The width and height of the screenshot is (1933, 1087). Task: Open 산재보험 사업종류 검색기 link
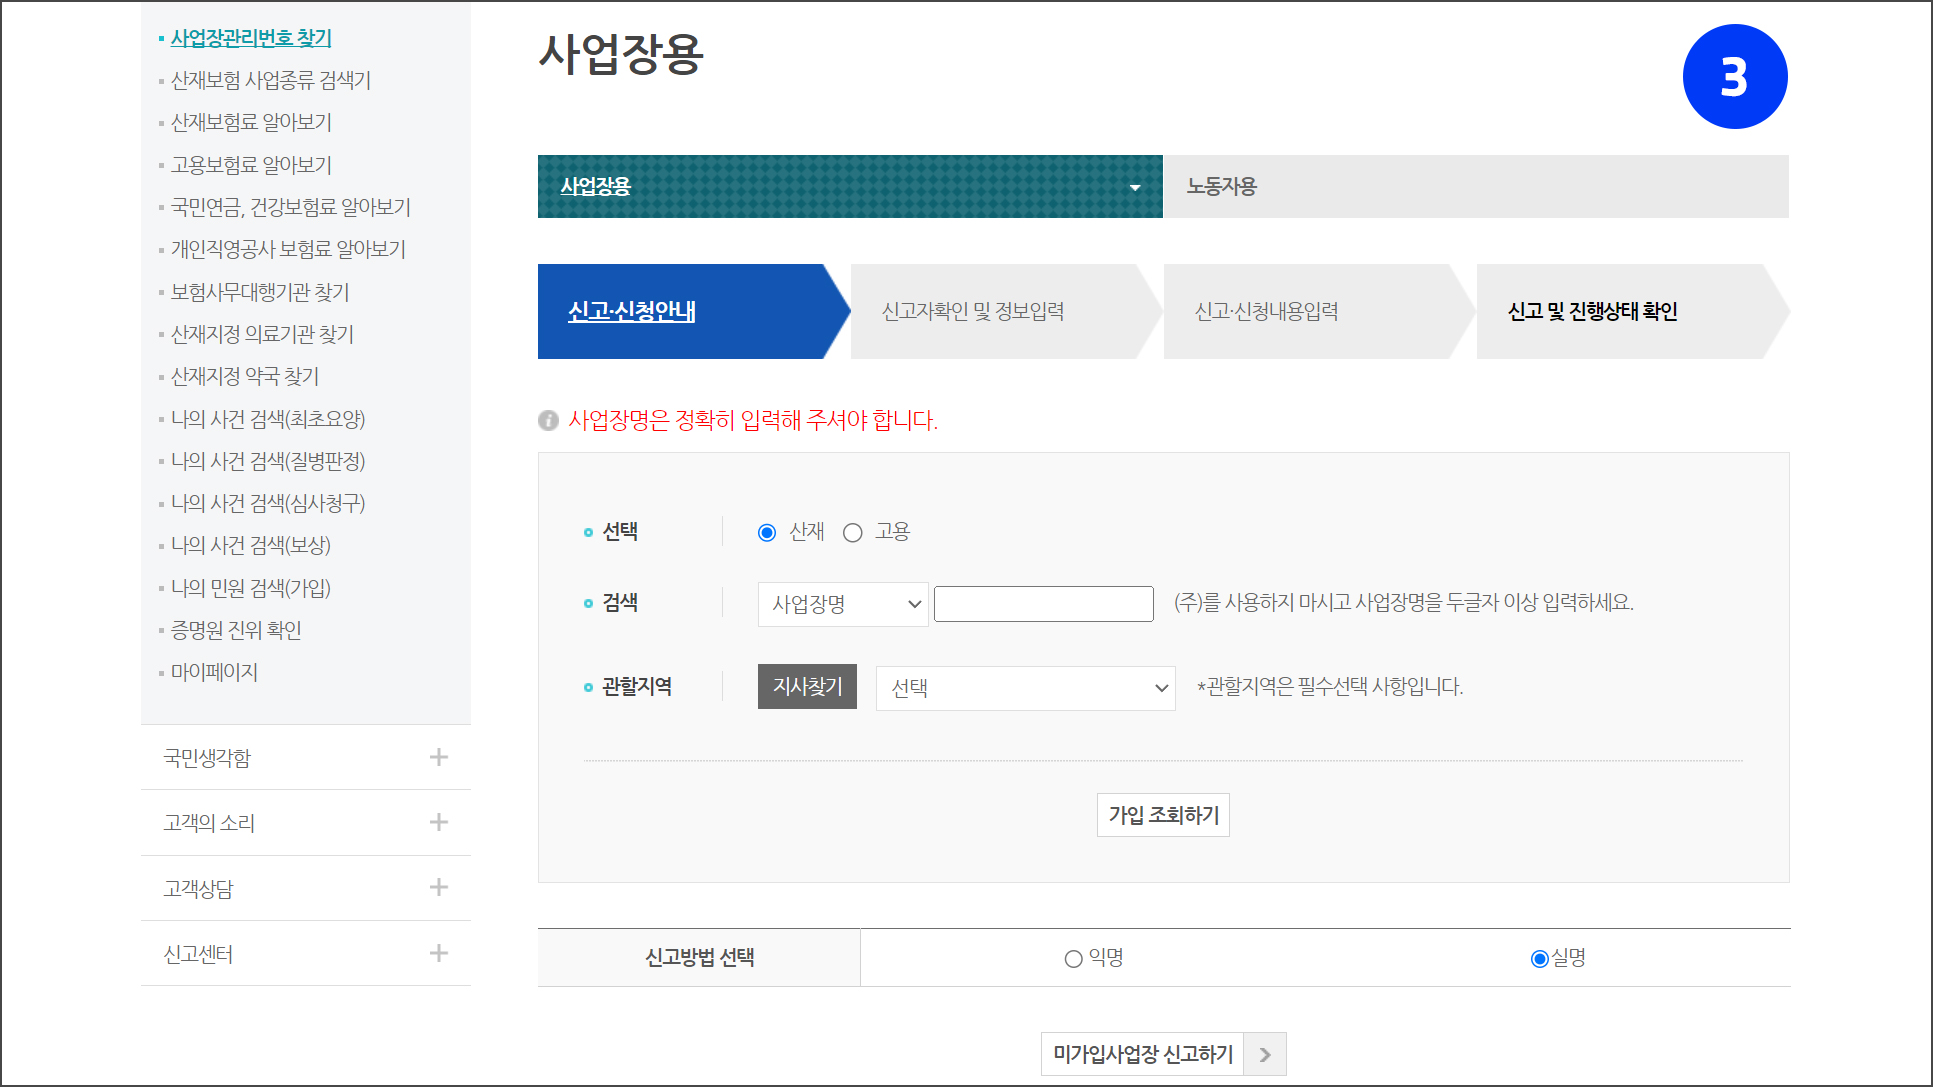point(271,80)
